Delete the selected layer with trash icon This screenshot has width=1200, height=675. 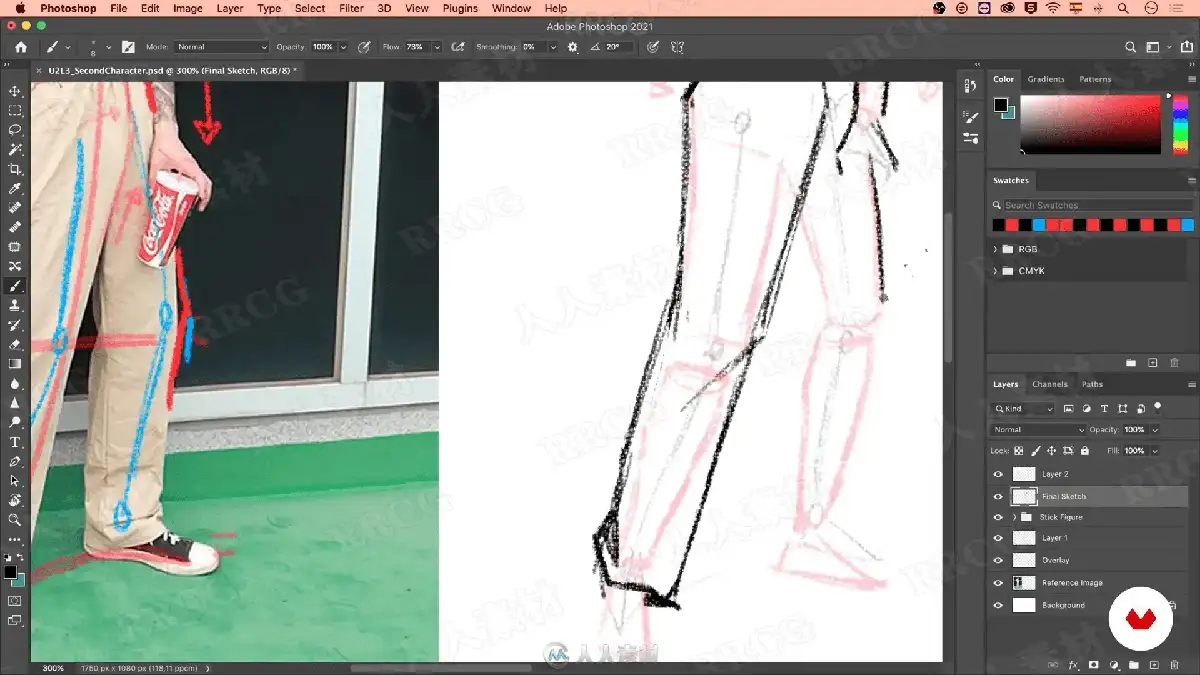pos(1174,664)
